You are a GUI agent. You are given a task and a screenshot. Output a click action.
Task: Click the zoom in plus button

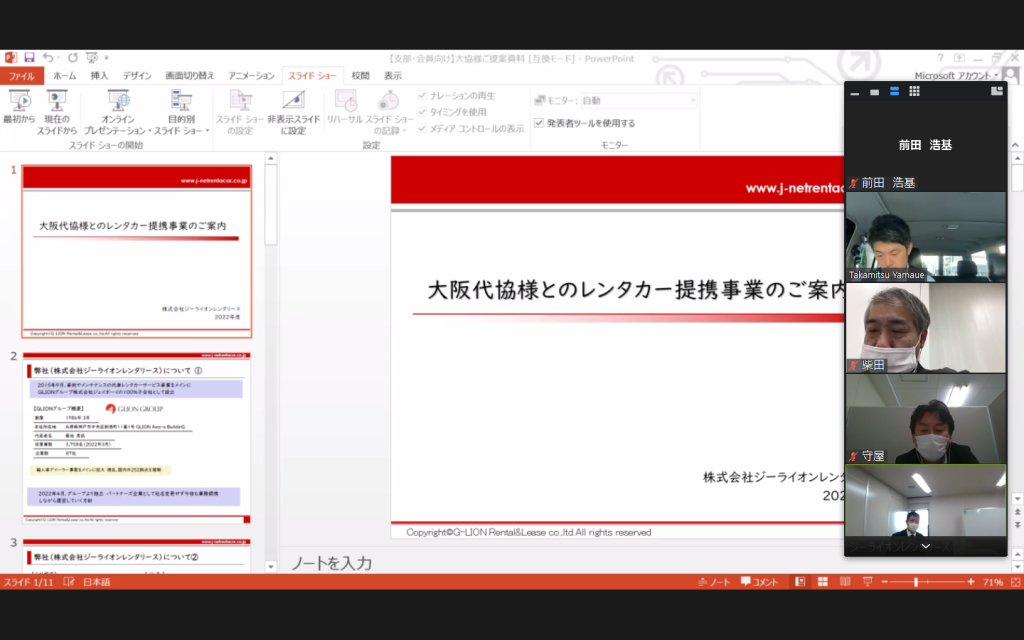click(971, 582)
